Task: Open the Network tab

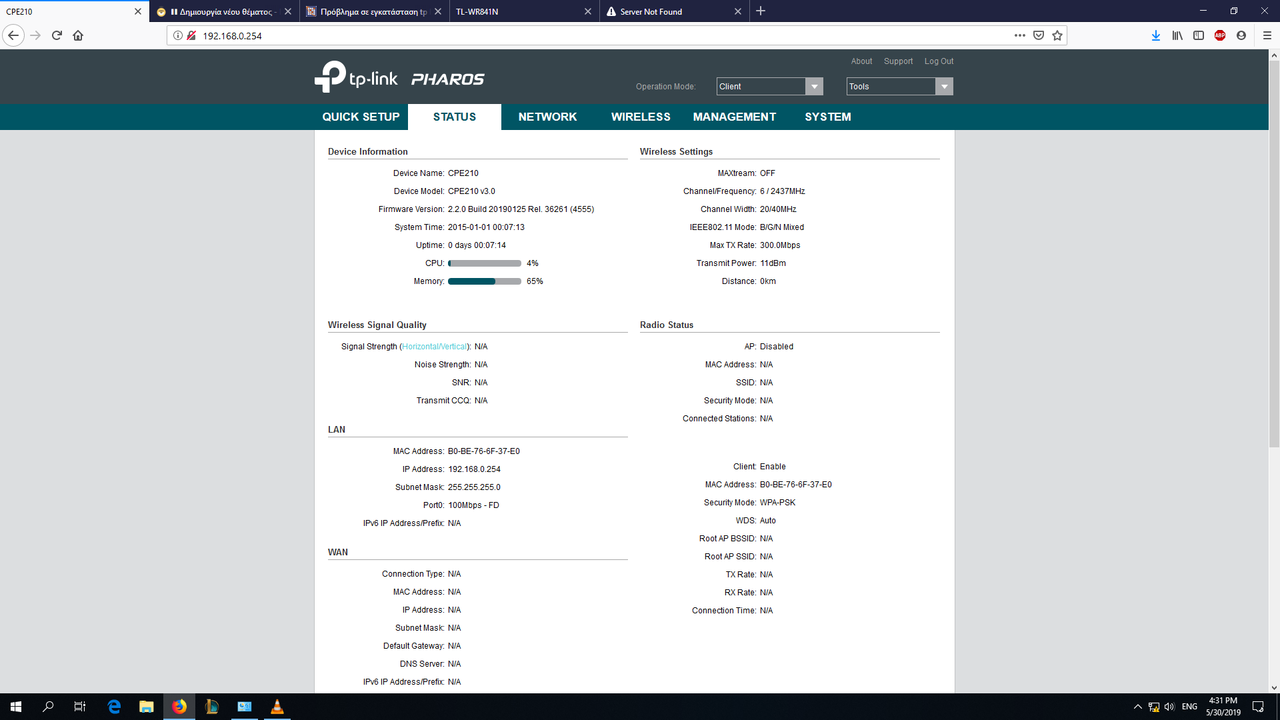Action: (x=547, y=117)
